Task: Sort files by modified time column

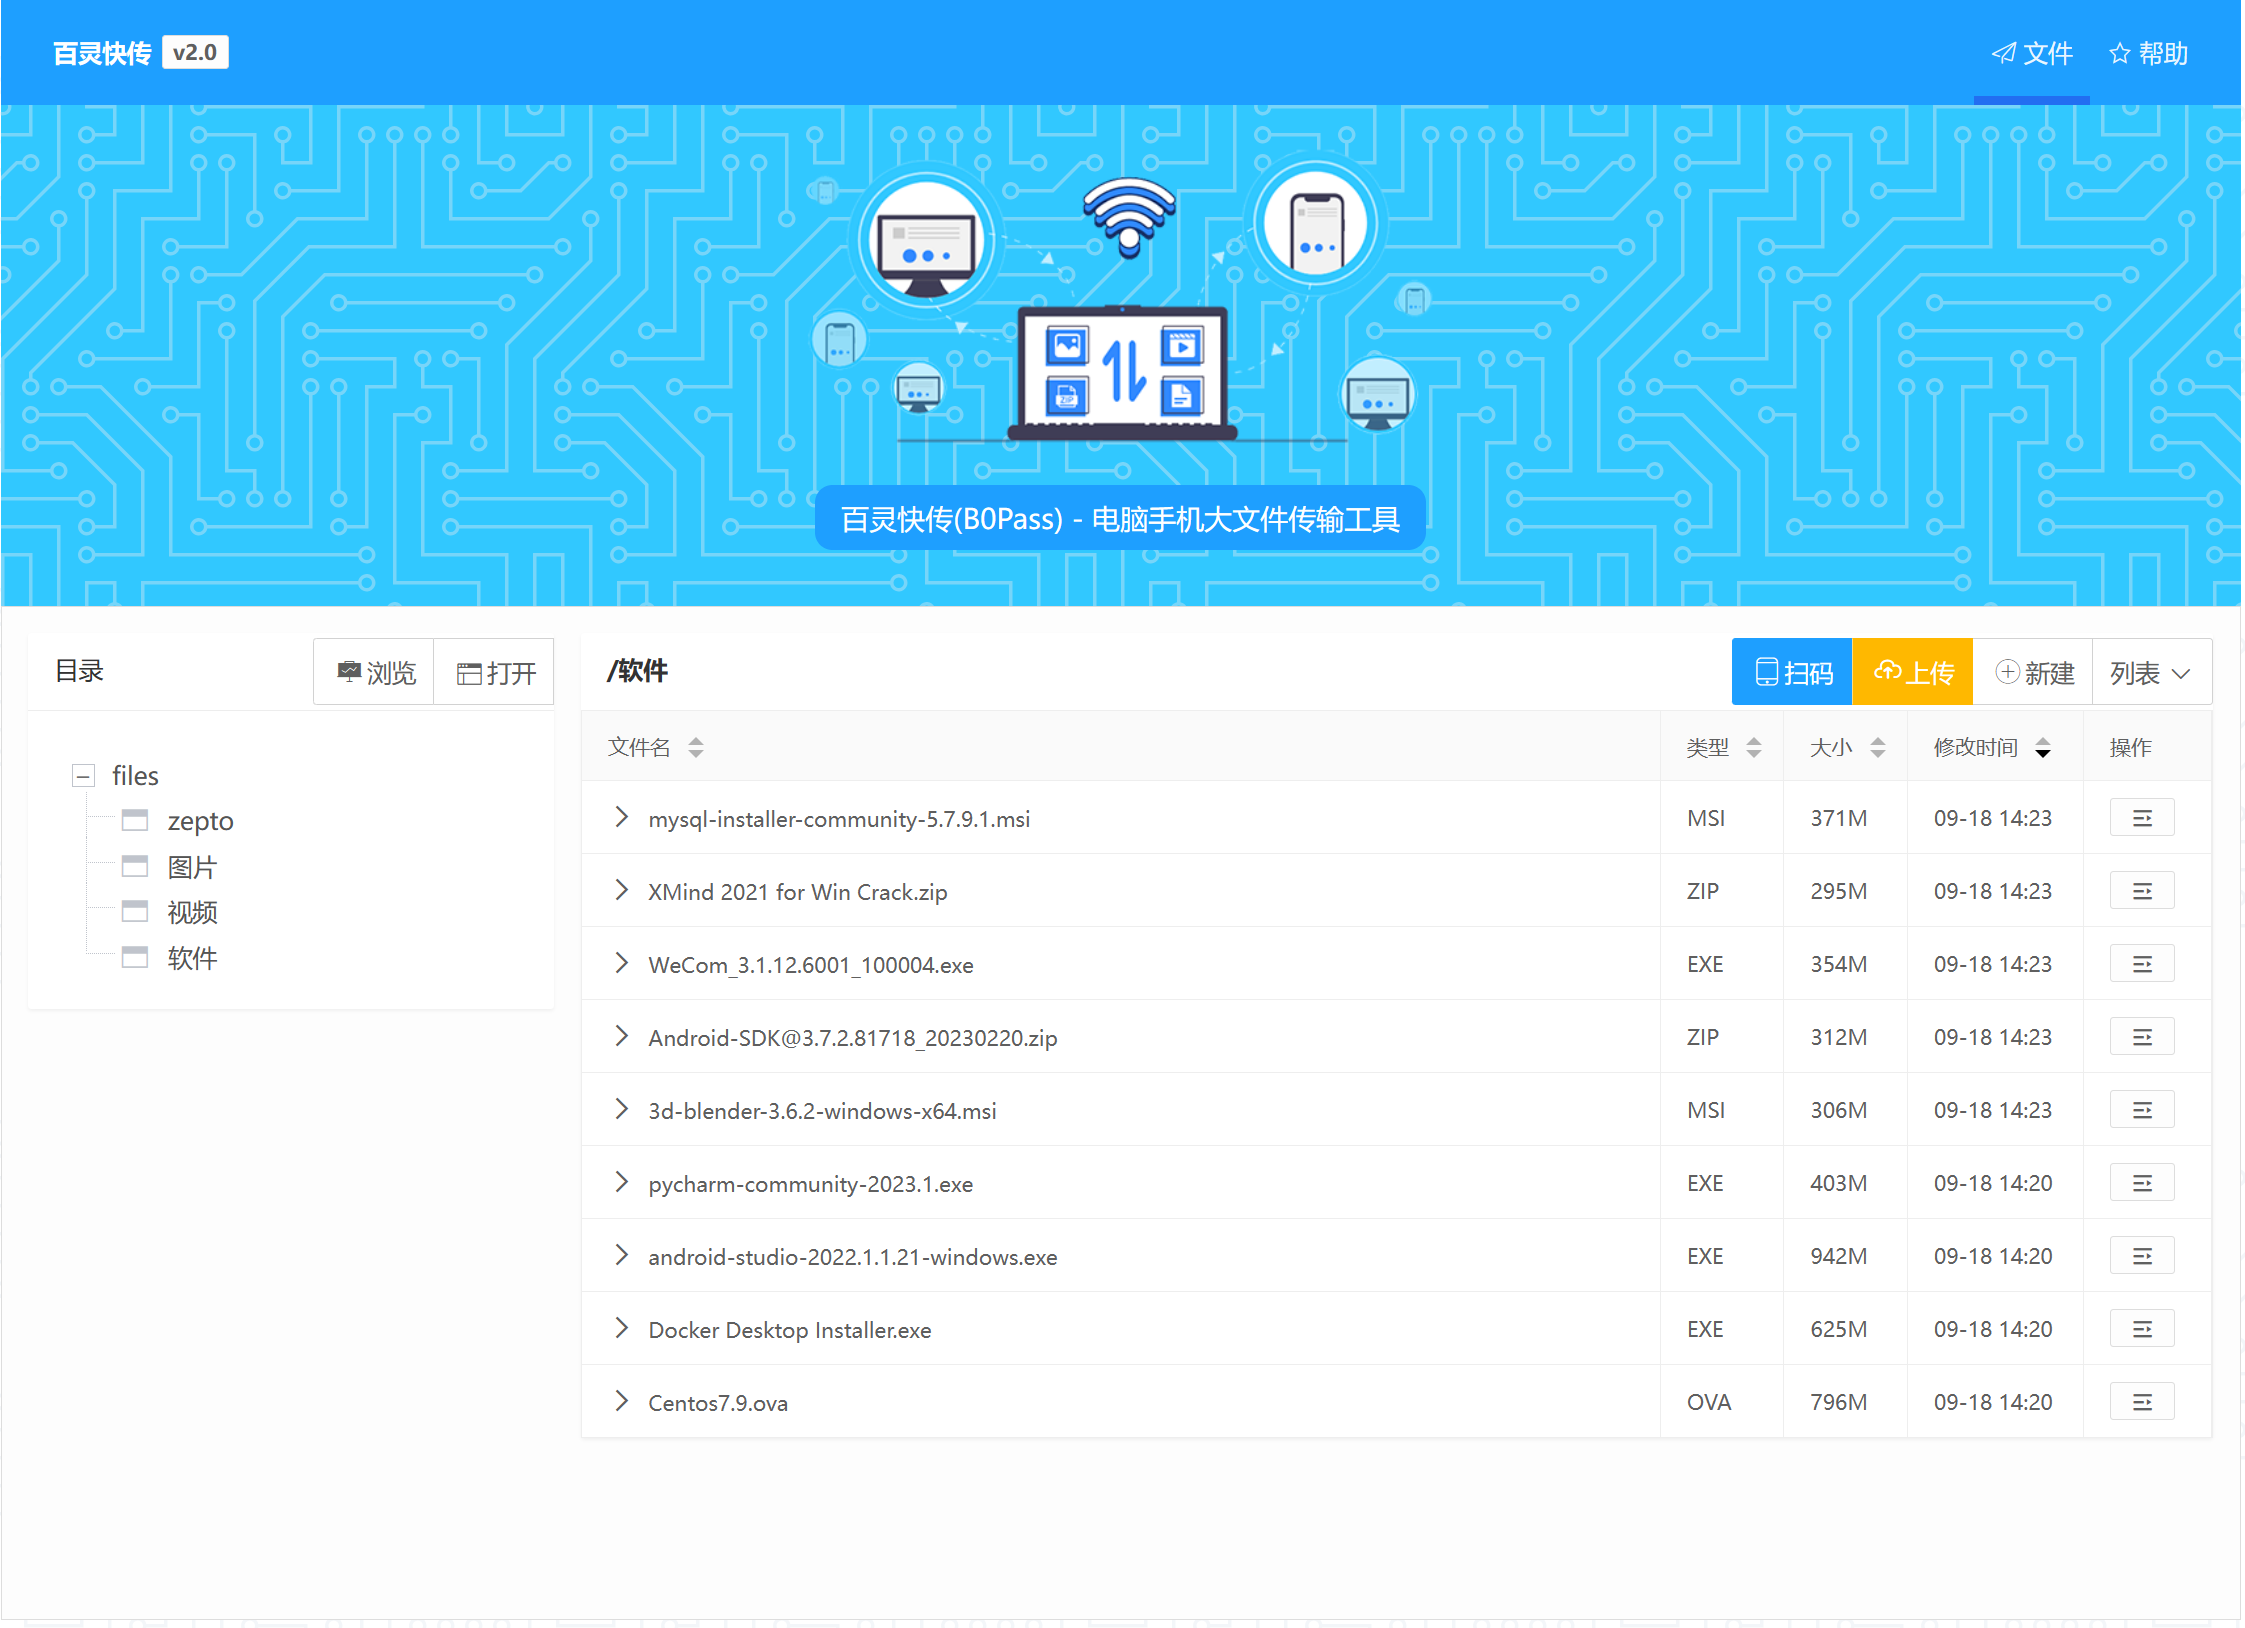Action: pos(2043,747)
